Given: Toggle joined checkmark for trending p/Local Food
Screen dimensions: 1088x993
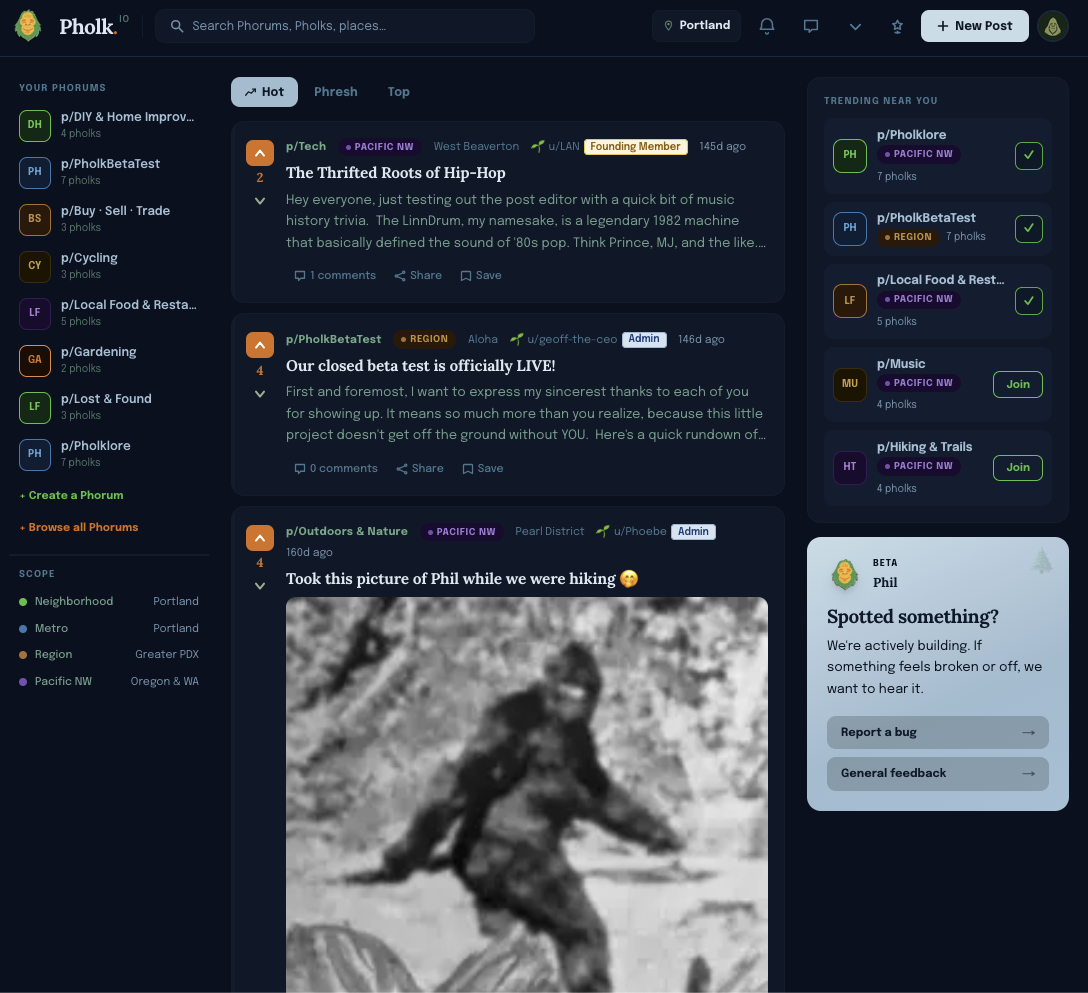Looking at the screenshot, I should click(x=1028, y=301).
